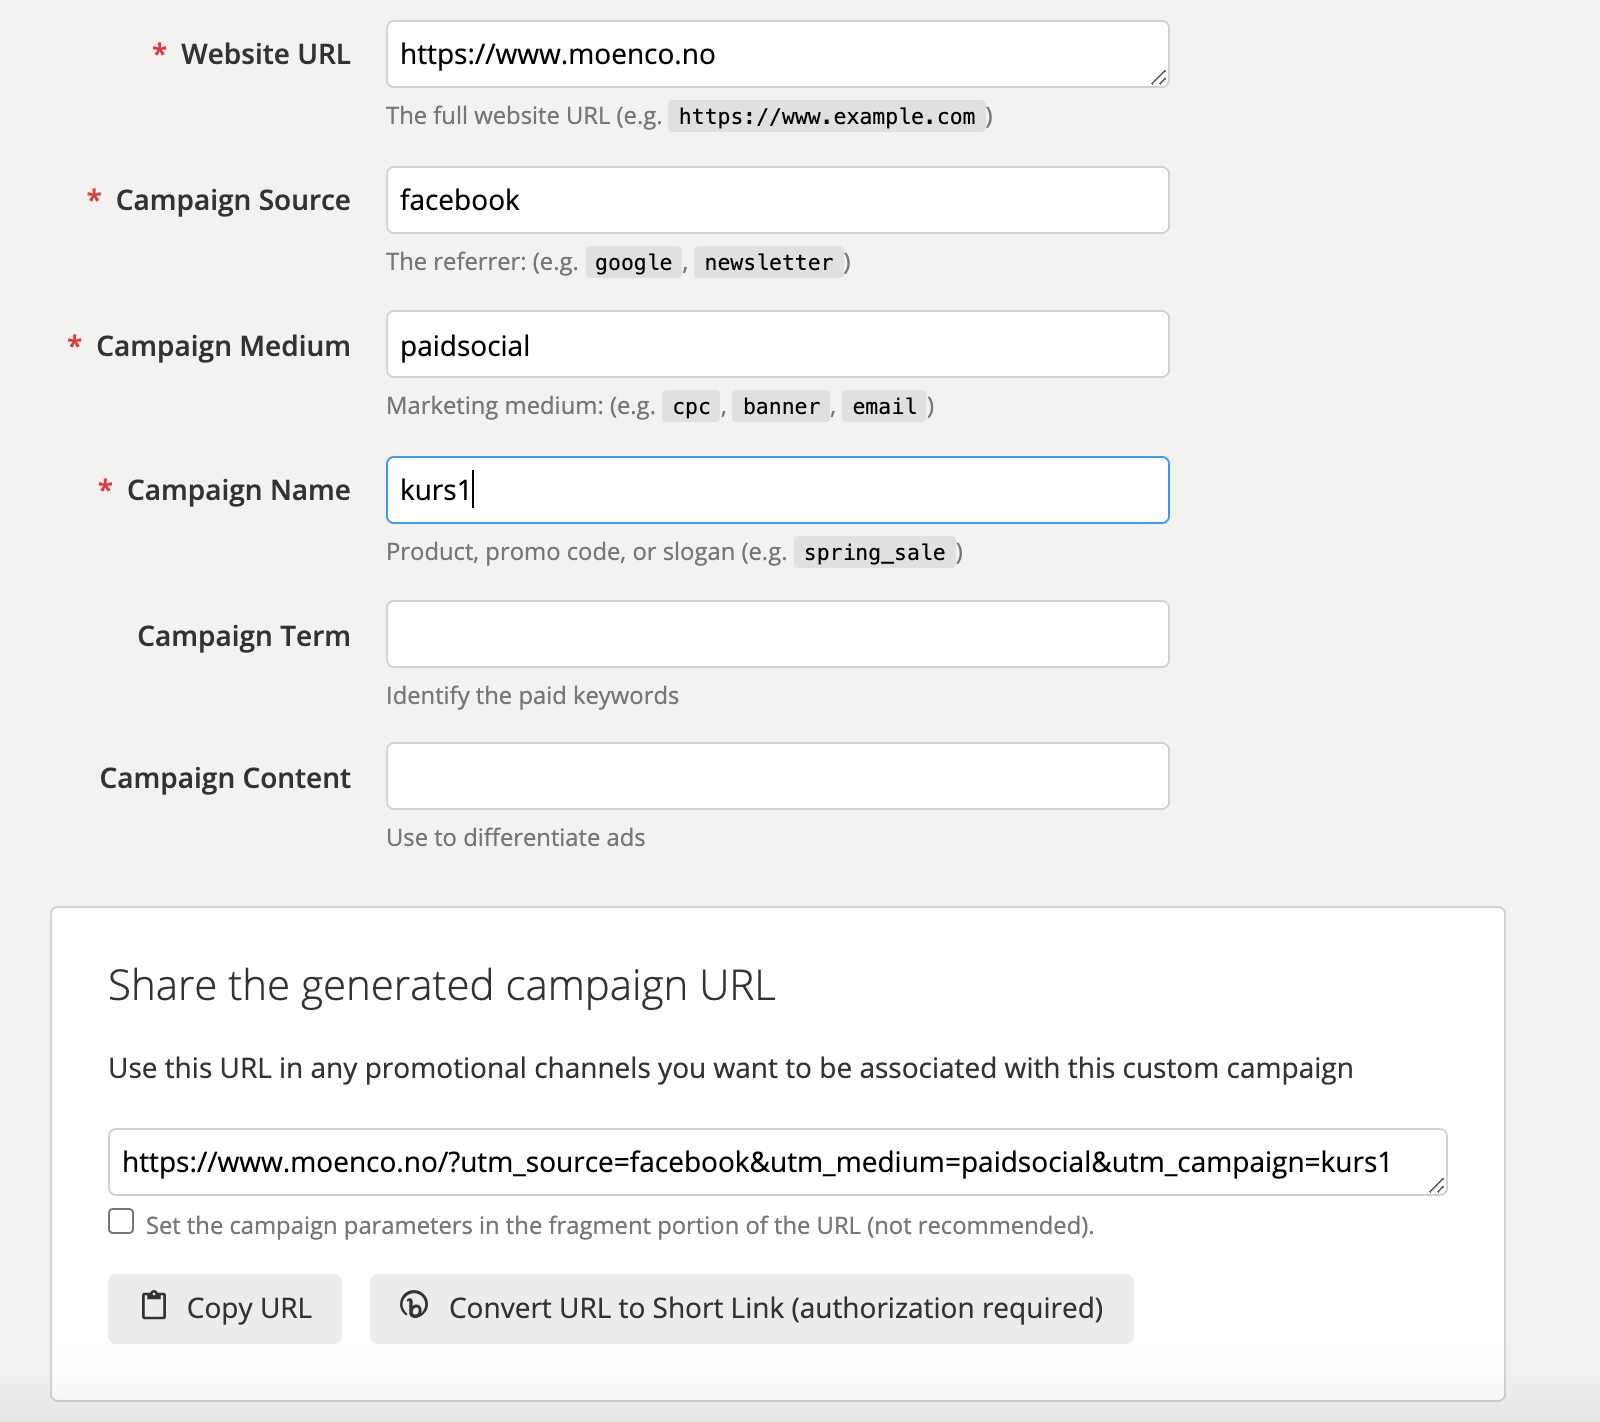The image size is (1600, 1422).
Task: Click the 'Set the campaign parameters' checkbox label text
Action: pyautogui.click(x=620, y=1225)
